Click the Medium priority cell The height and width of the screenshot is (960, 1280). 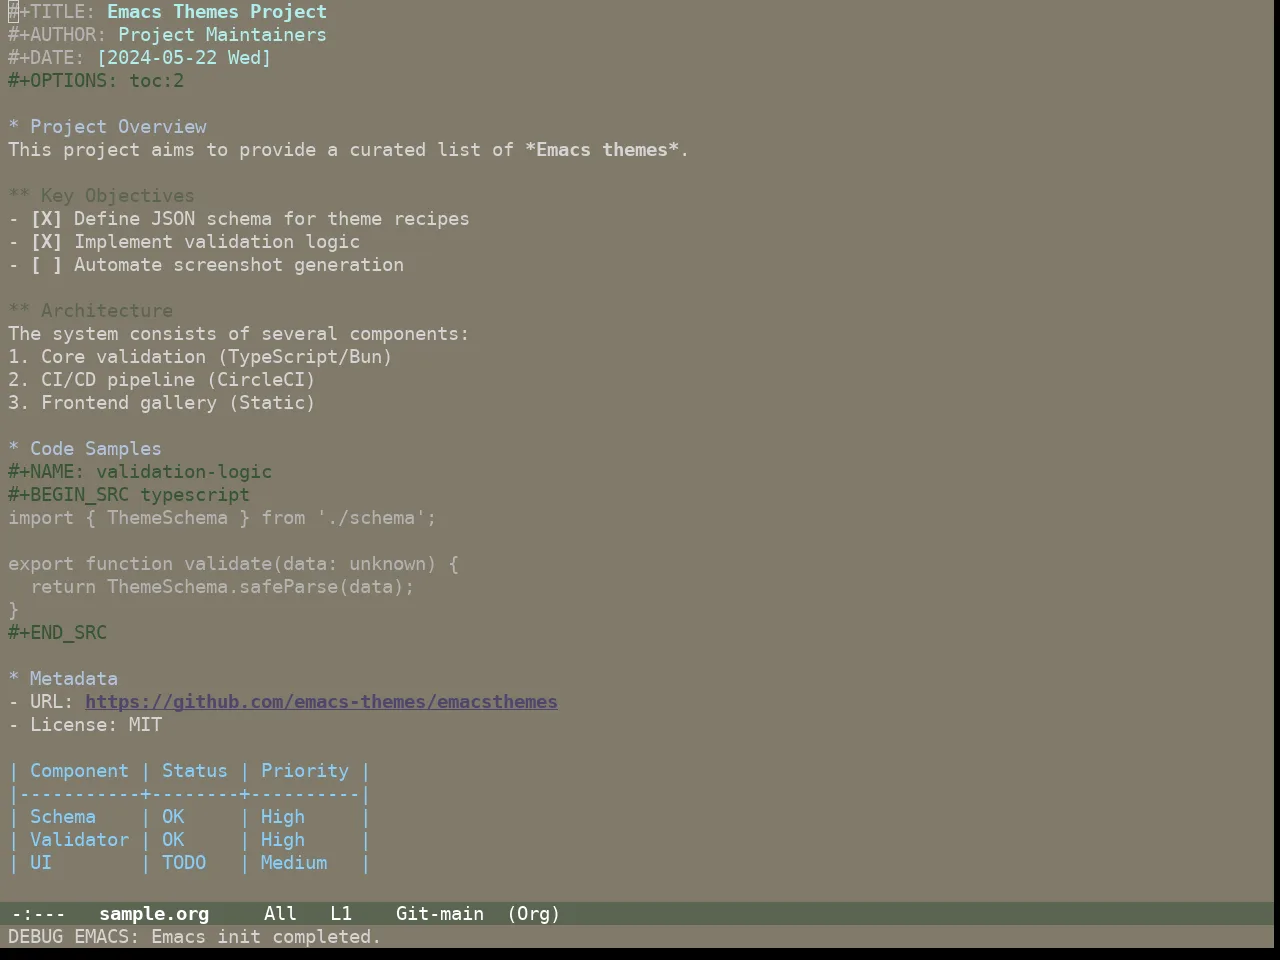tap(294, 863)
